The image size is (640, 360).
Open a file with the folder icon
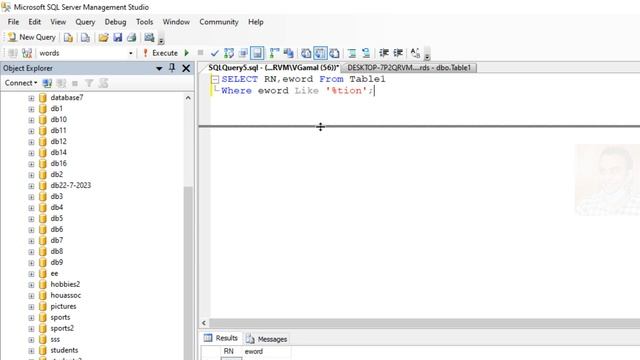click(x=103, y=38)
